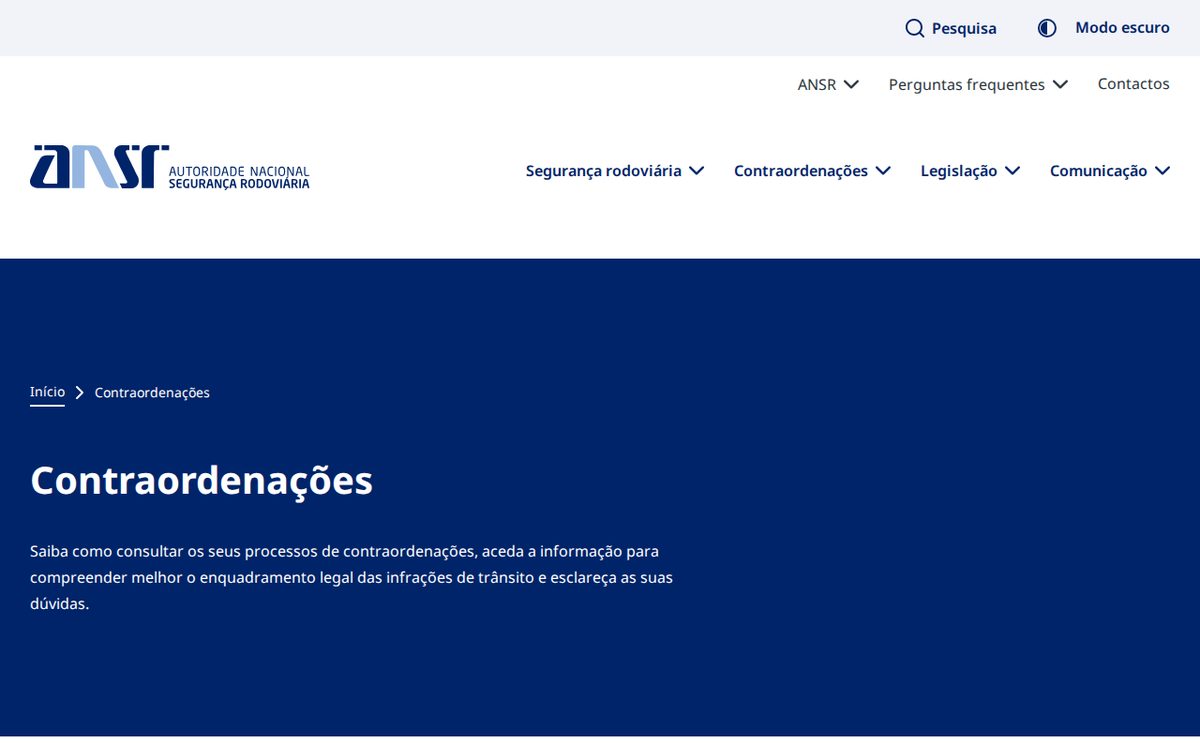
Task: Follow the Início breadcrumb link
Action: pyautogui.click(x=47, y=392)
